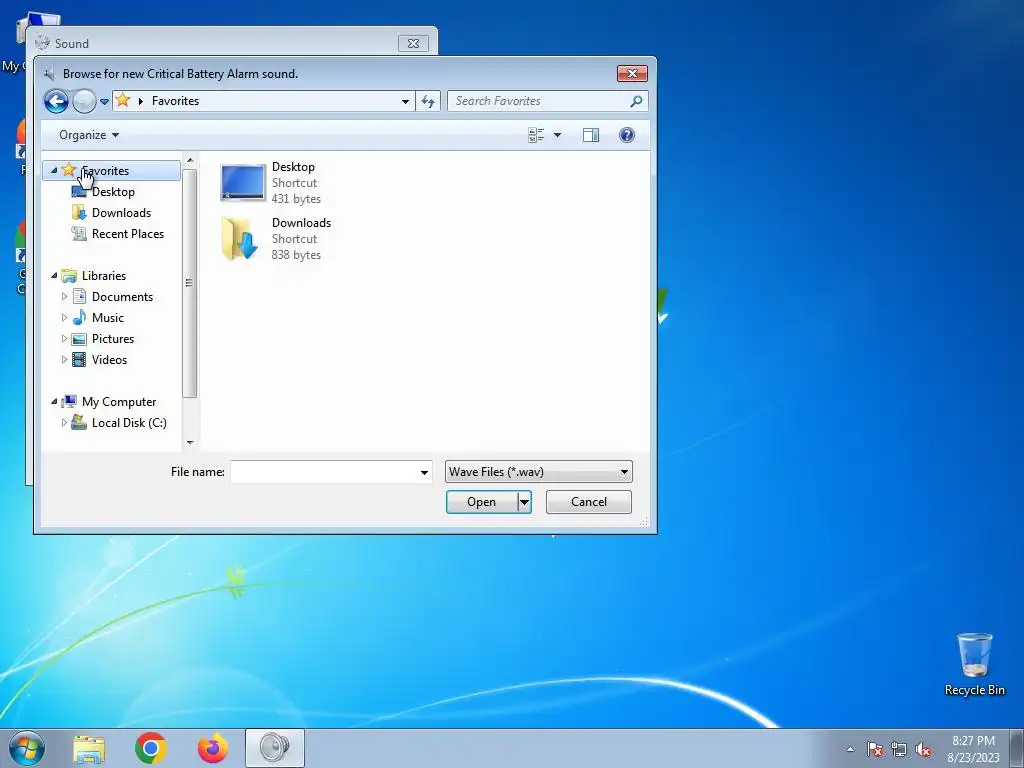
Task: Open the network tray icon
Action: pos(899,749)
